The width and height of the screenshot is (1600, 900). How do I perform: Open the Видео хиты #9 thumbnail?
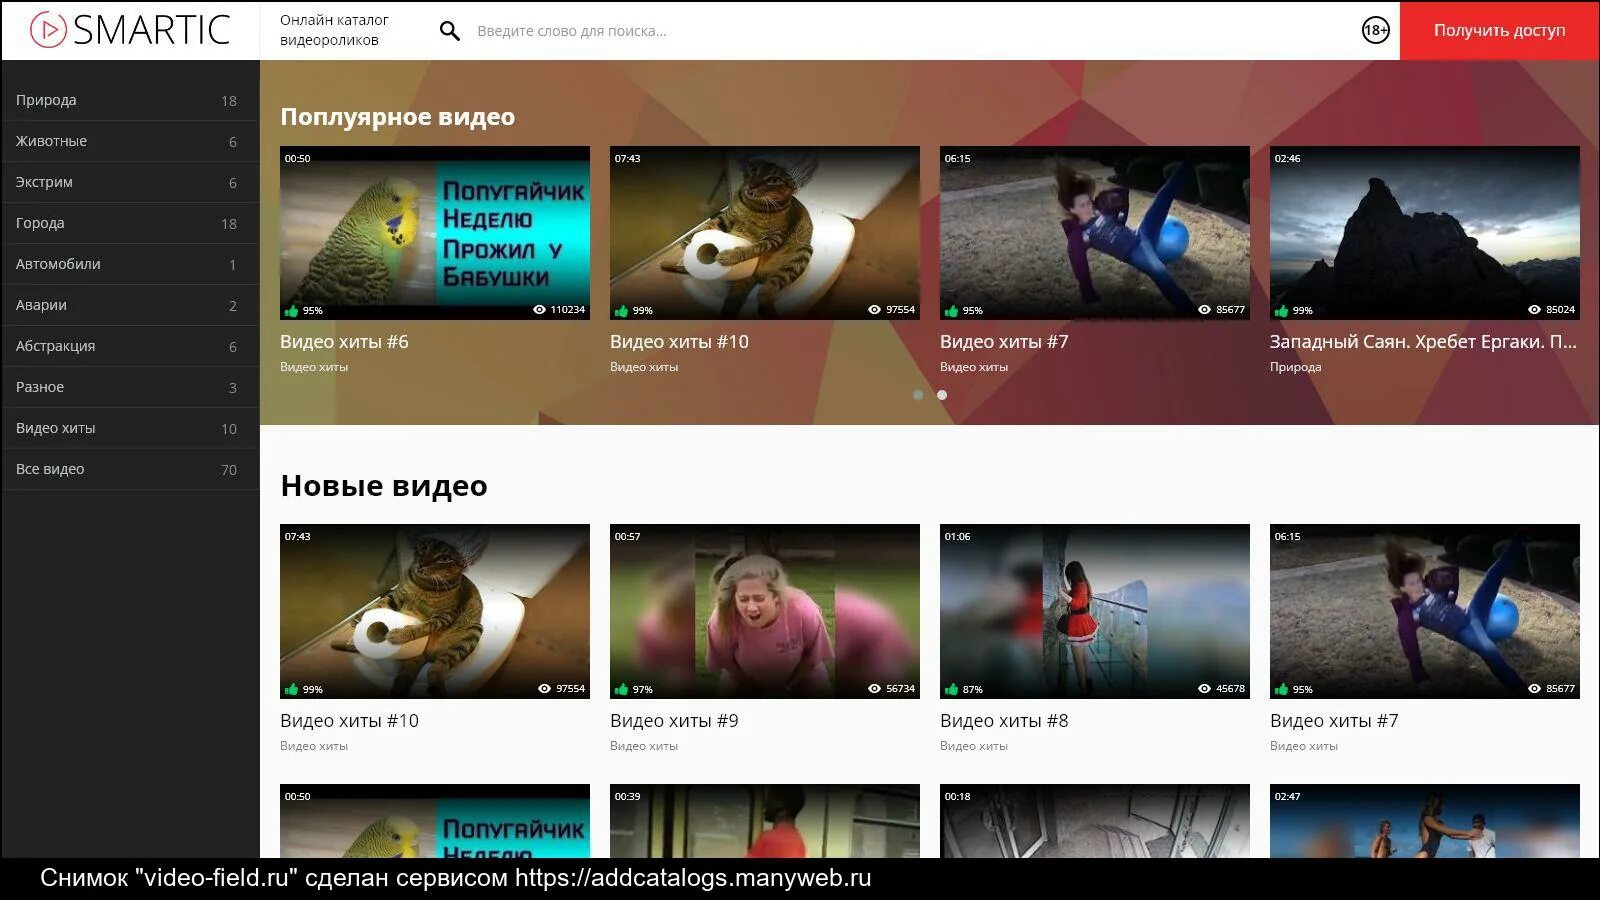(x=765, y=611)
